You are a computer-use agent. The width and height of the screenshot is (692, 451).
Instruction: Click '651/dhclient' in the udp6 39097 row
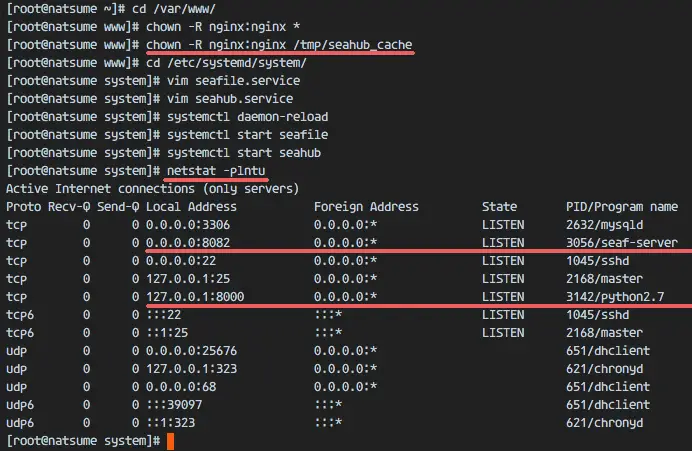608,405
